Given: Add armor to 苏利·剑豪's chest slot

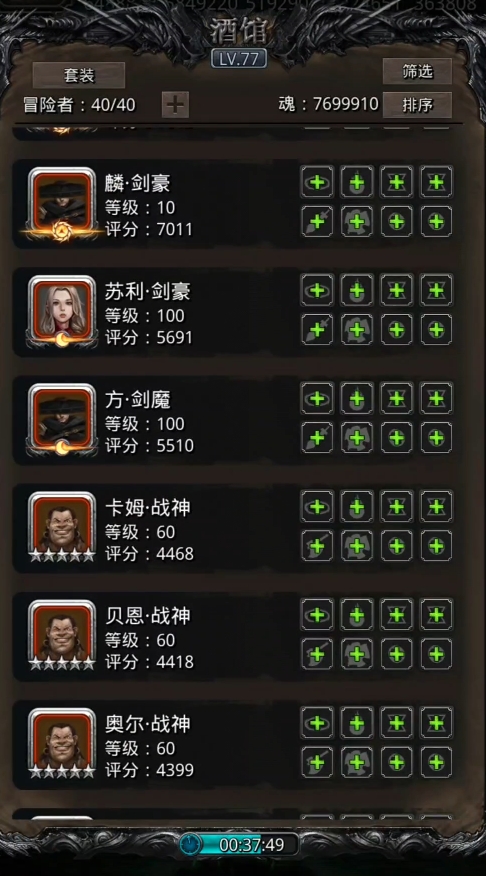Looking at the screenshot, I should 357,330.
